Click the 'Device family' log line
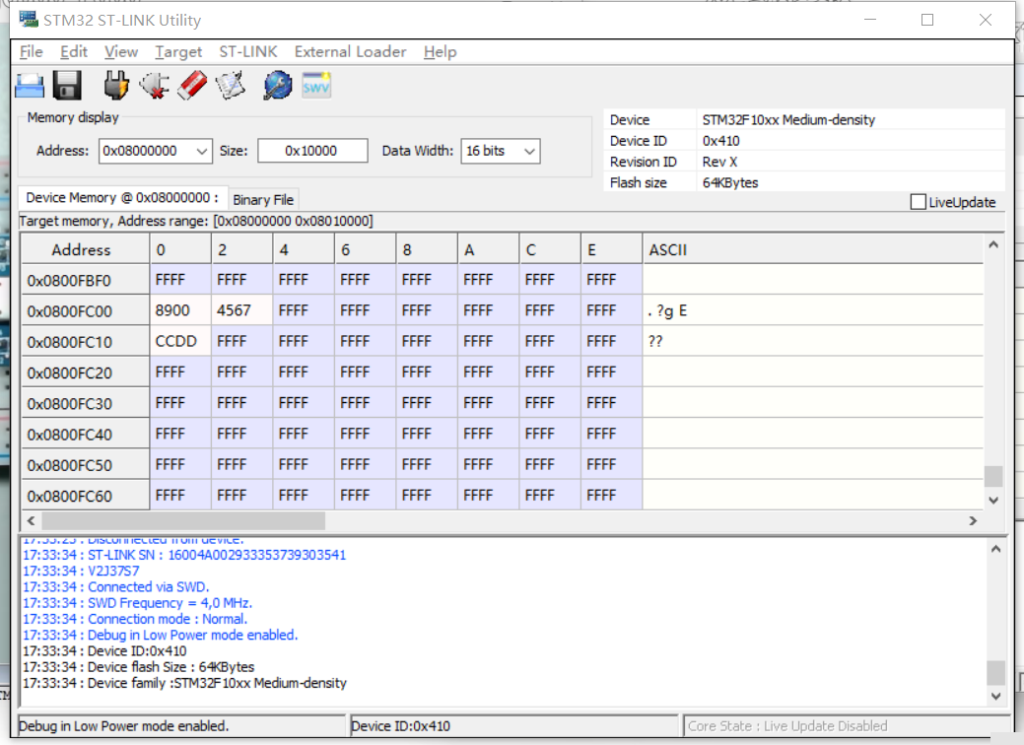Screen dimensions: 1024x745 pyautogui.click(x=185, y=683)
